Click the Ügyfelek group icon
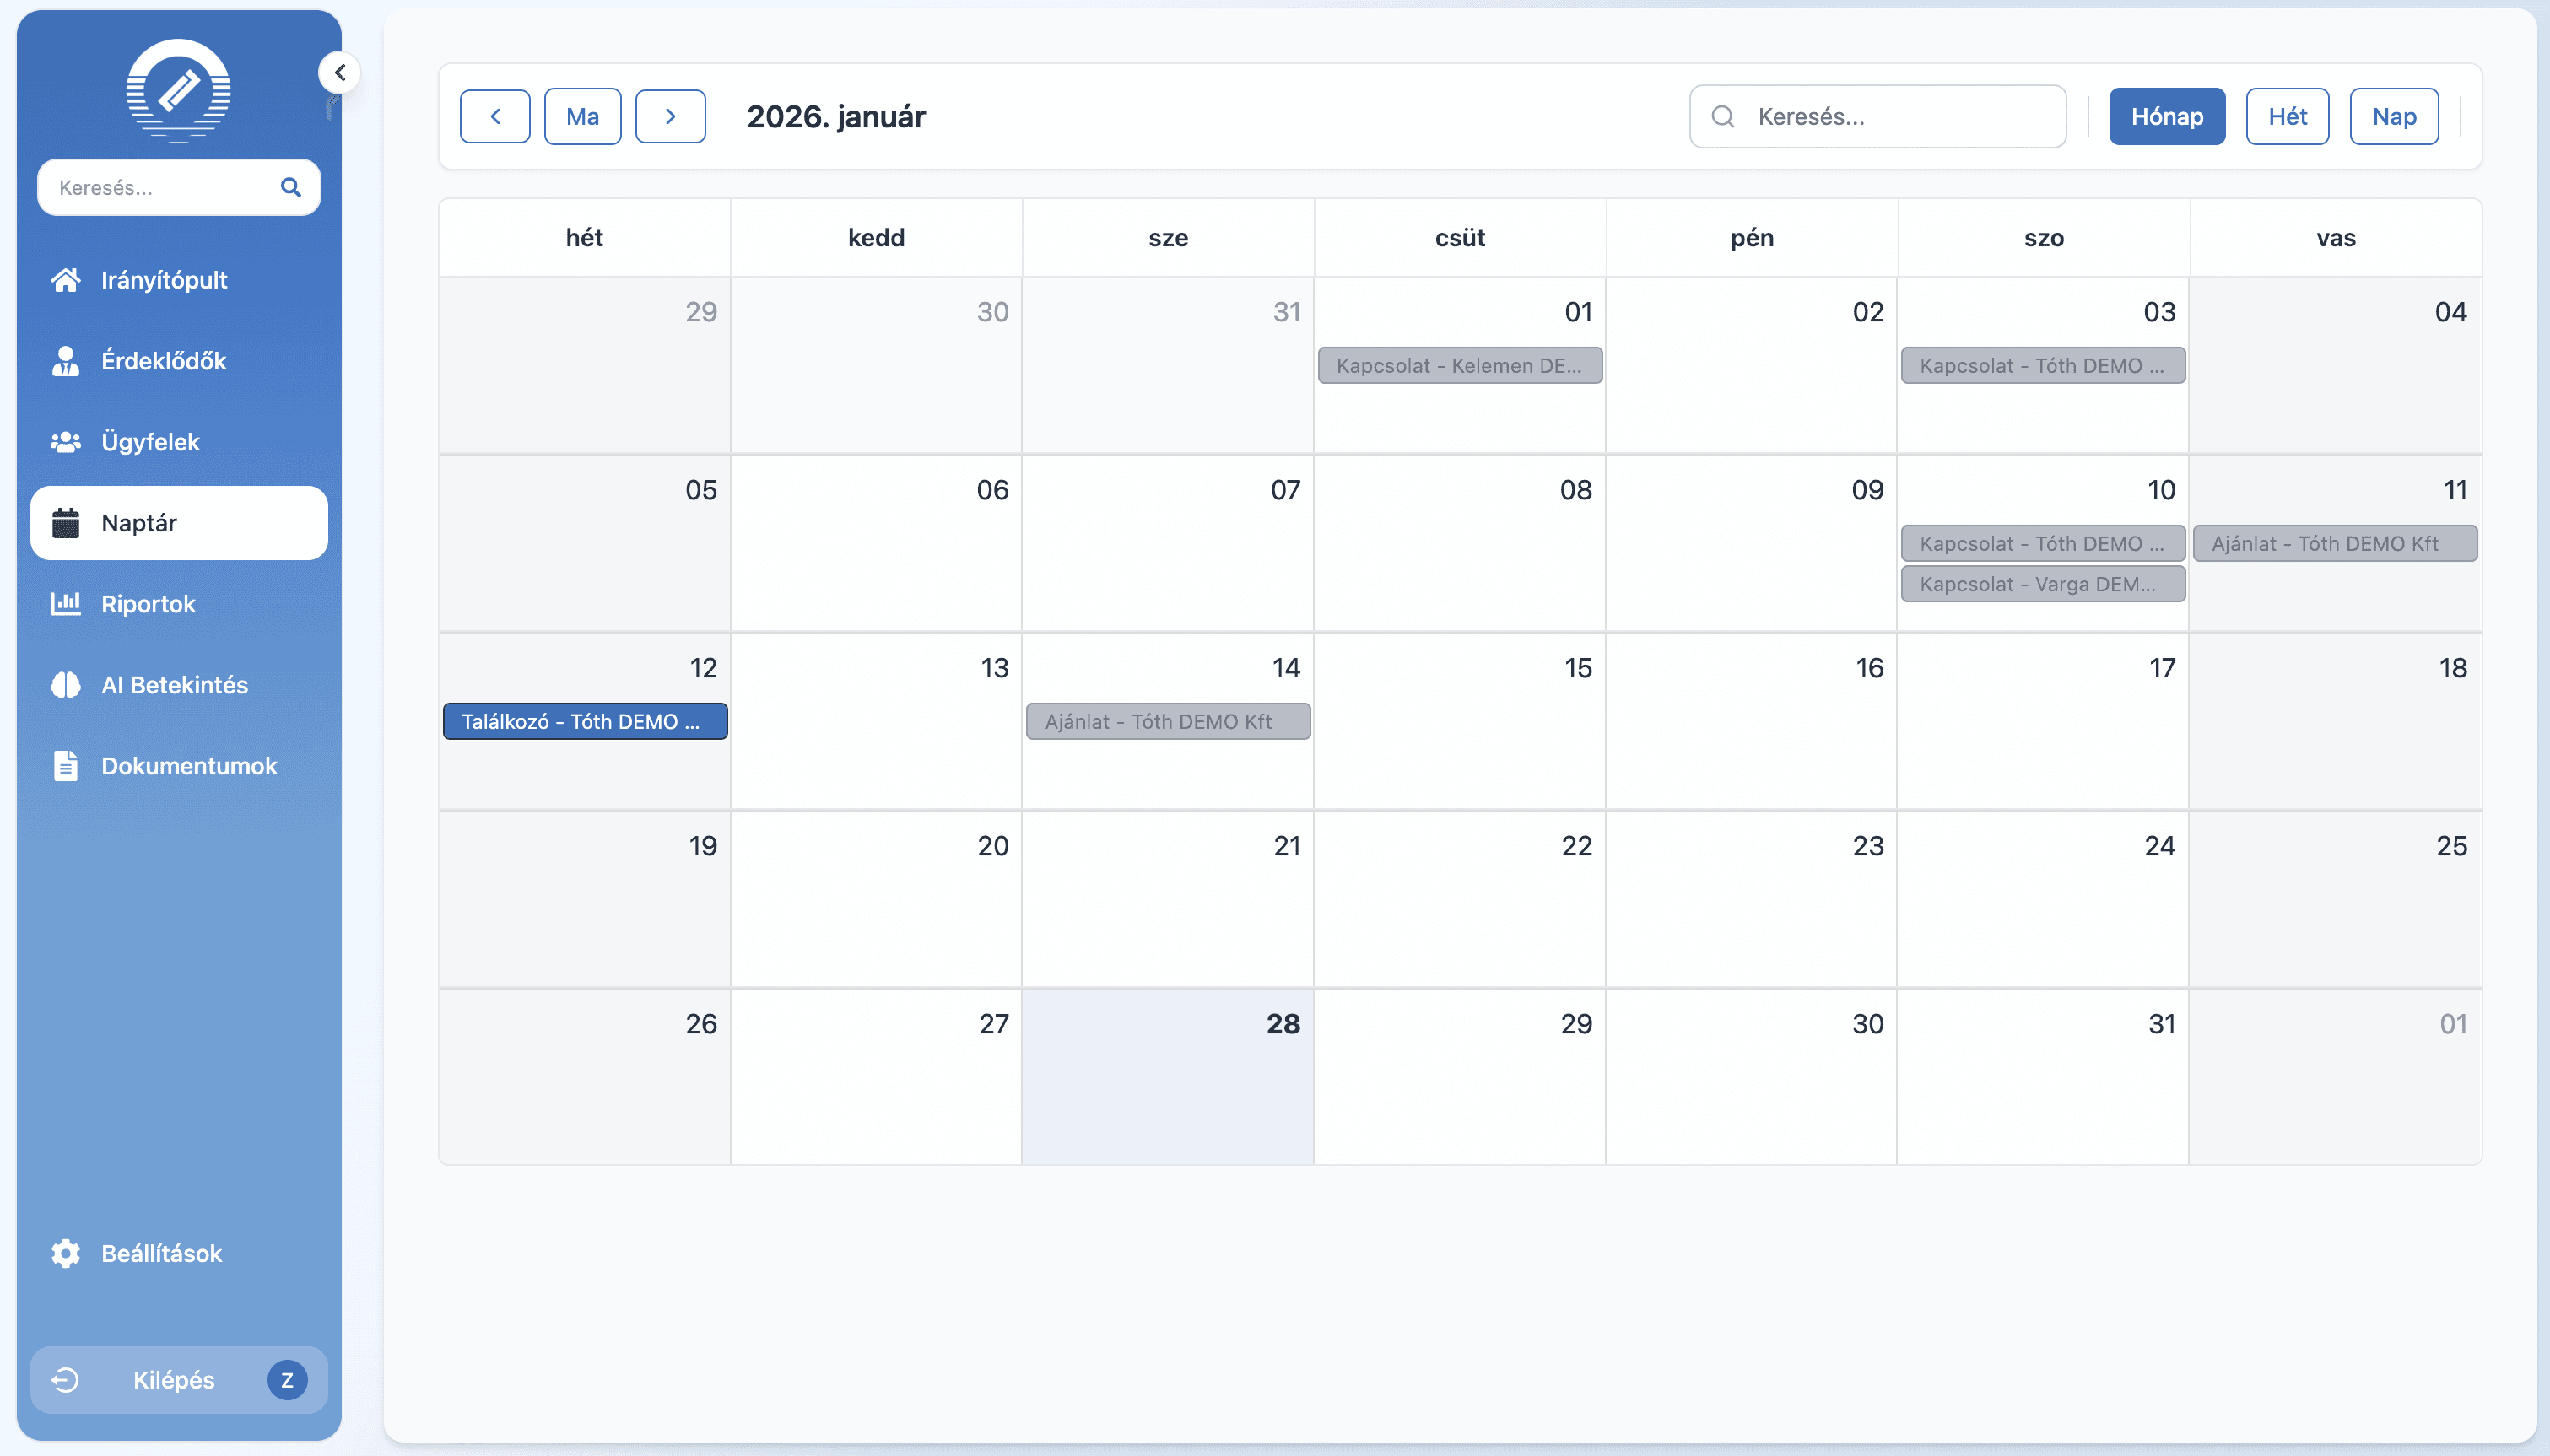 [66, 442]
